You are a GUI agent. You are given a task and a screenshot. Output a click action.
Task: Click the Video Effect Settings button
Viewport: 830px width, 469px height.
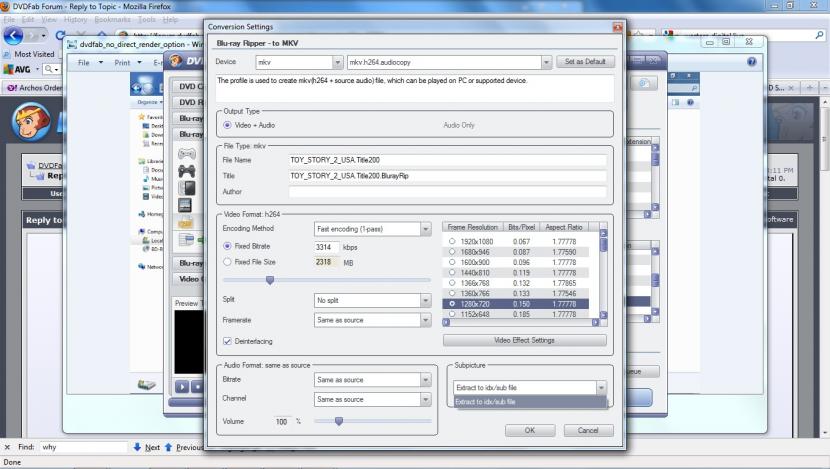[x=525, y=340]
